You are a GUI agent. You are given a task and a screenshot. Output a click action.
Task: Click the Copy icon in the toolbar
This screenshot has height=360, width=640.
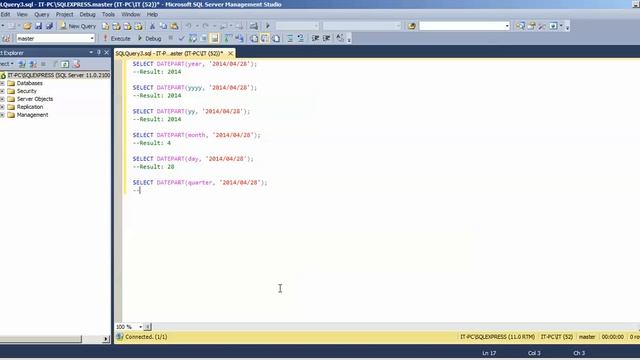(163, 26)
